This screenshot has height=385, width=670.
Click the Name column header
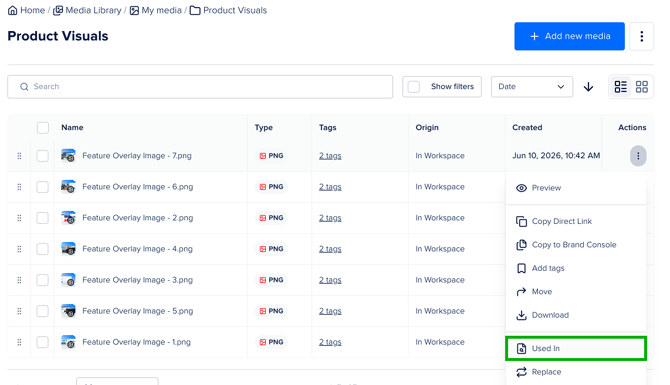(x=72, y=128)
